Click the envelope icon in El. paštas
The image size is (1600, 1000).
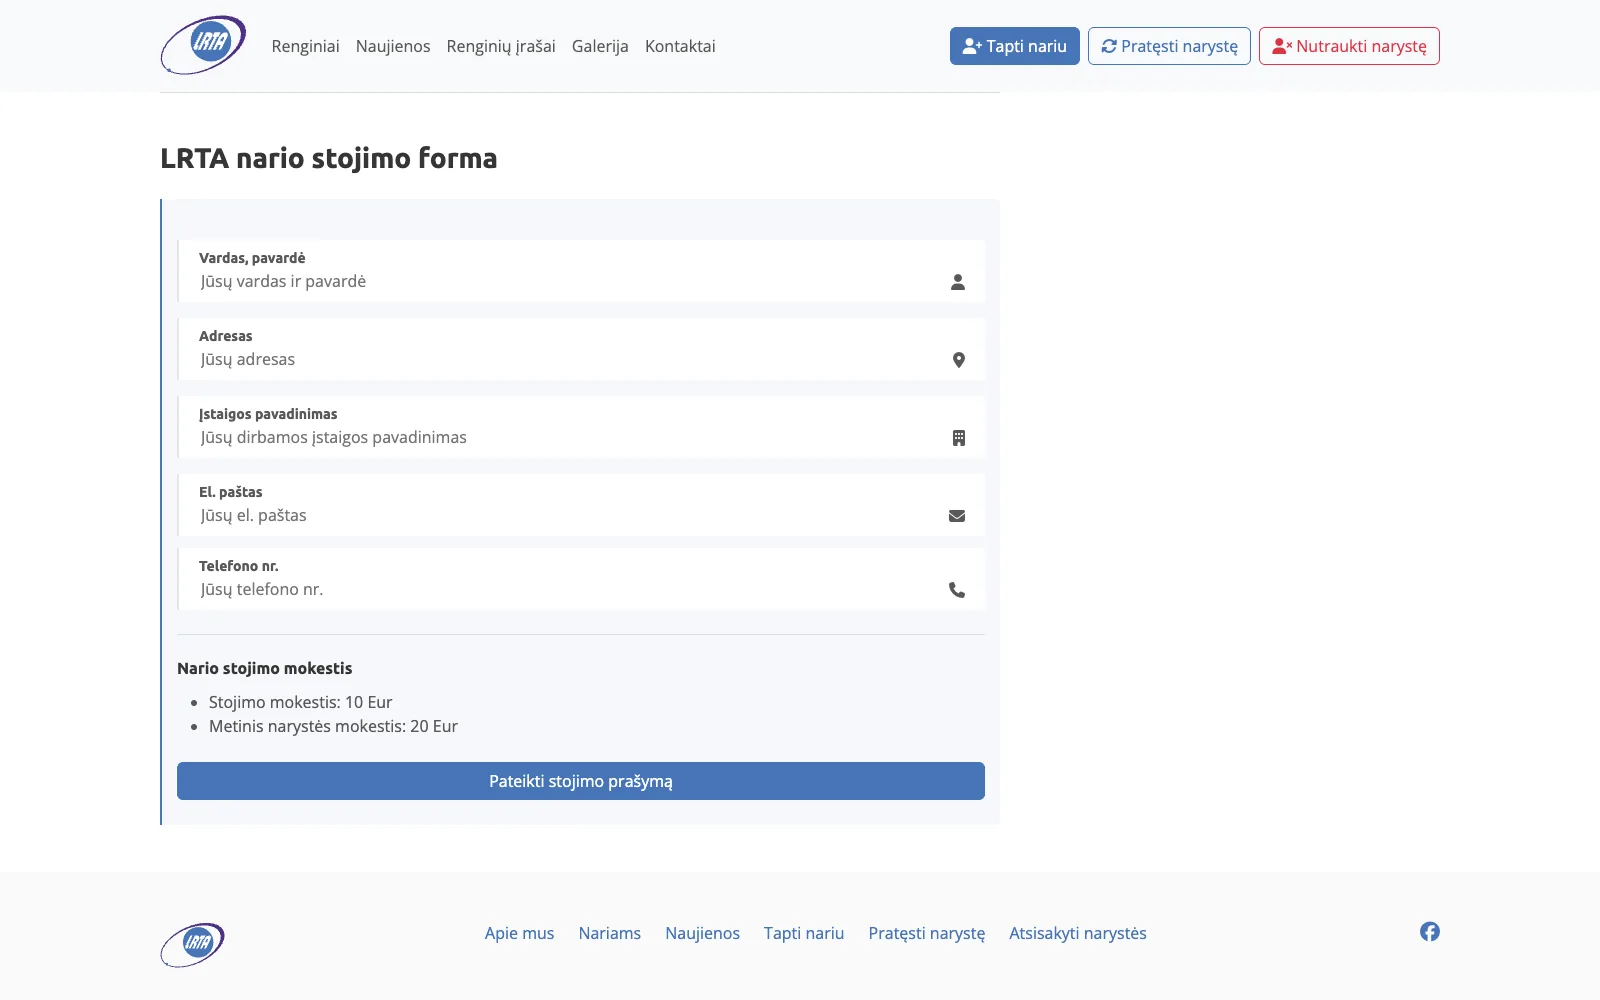click(x=957, y=516)
